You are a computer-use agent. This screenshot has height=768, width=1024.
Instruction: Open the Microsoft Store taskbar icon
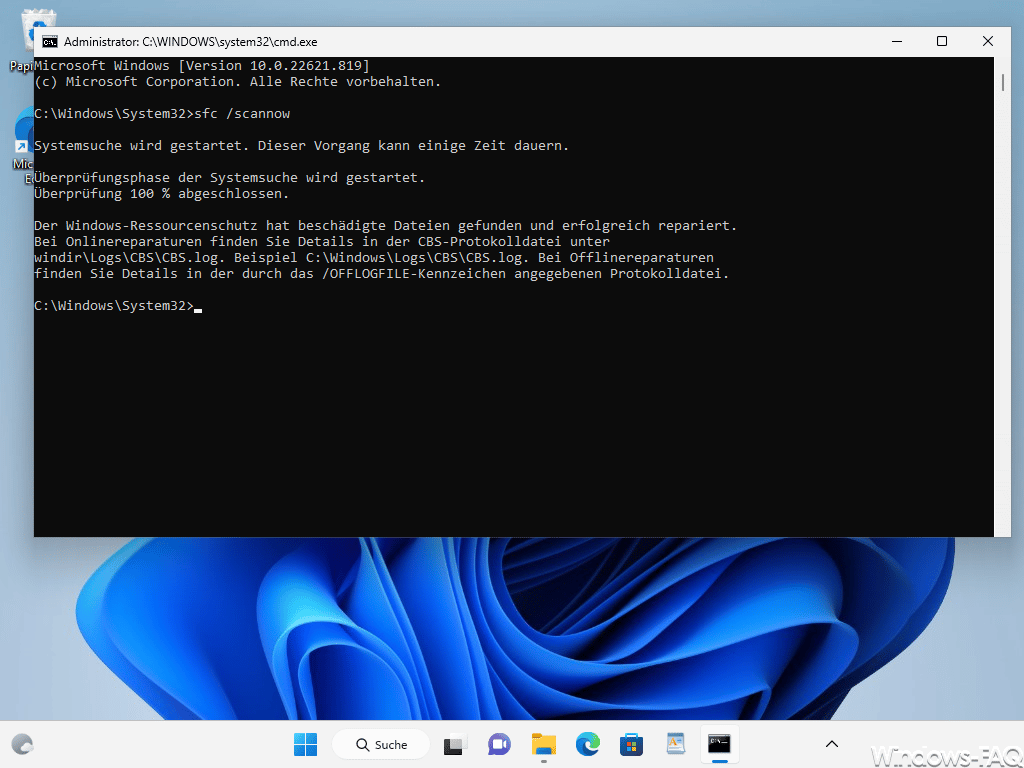click(632, 744)
